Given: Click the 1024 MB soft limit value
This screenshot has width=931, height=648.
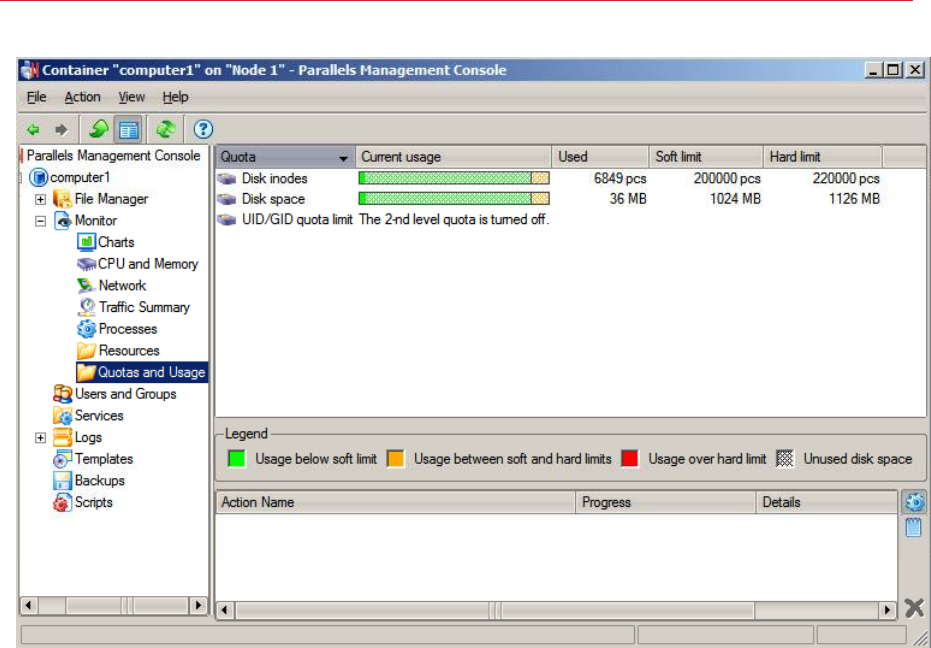Looking at the screenshot, I should click(735, 199).
